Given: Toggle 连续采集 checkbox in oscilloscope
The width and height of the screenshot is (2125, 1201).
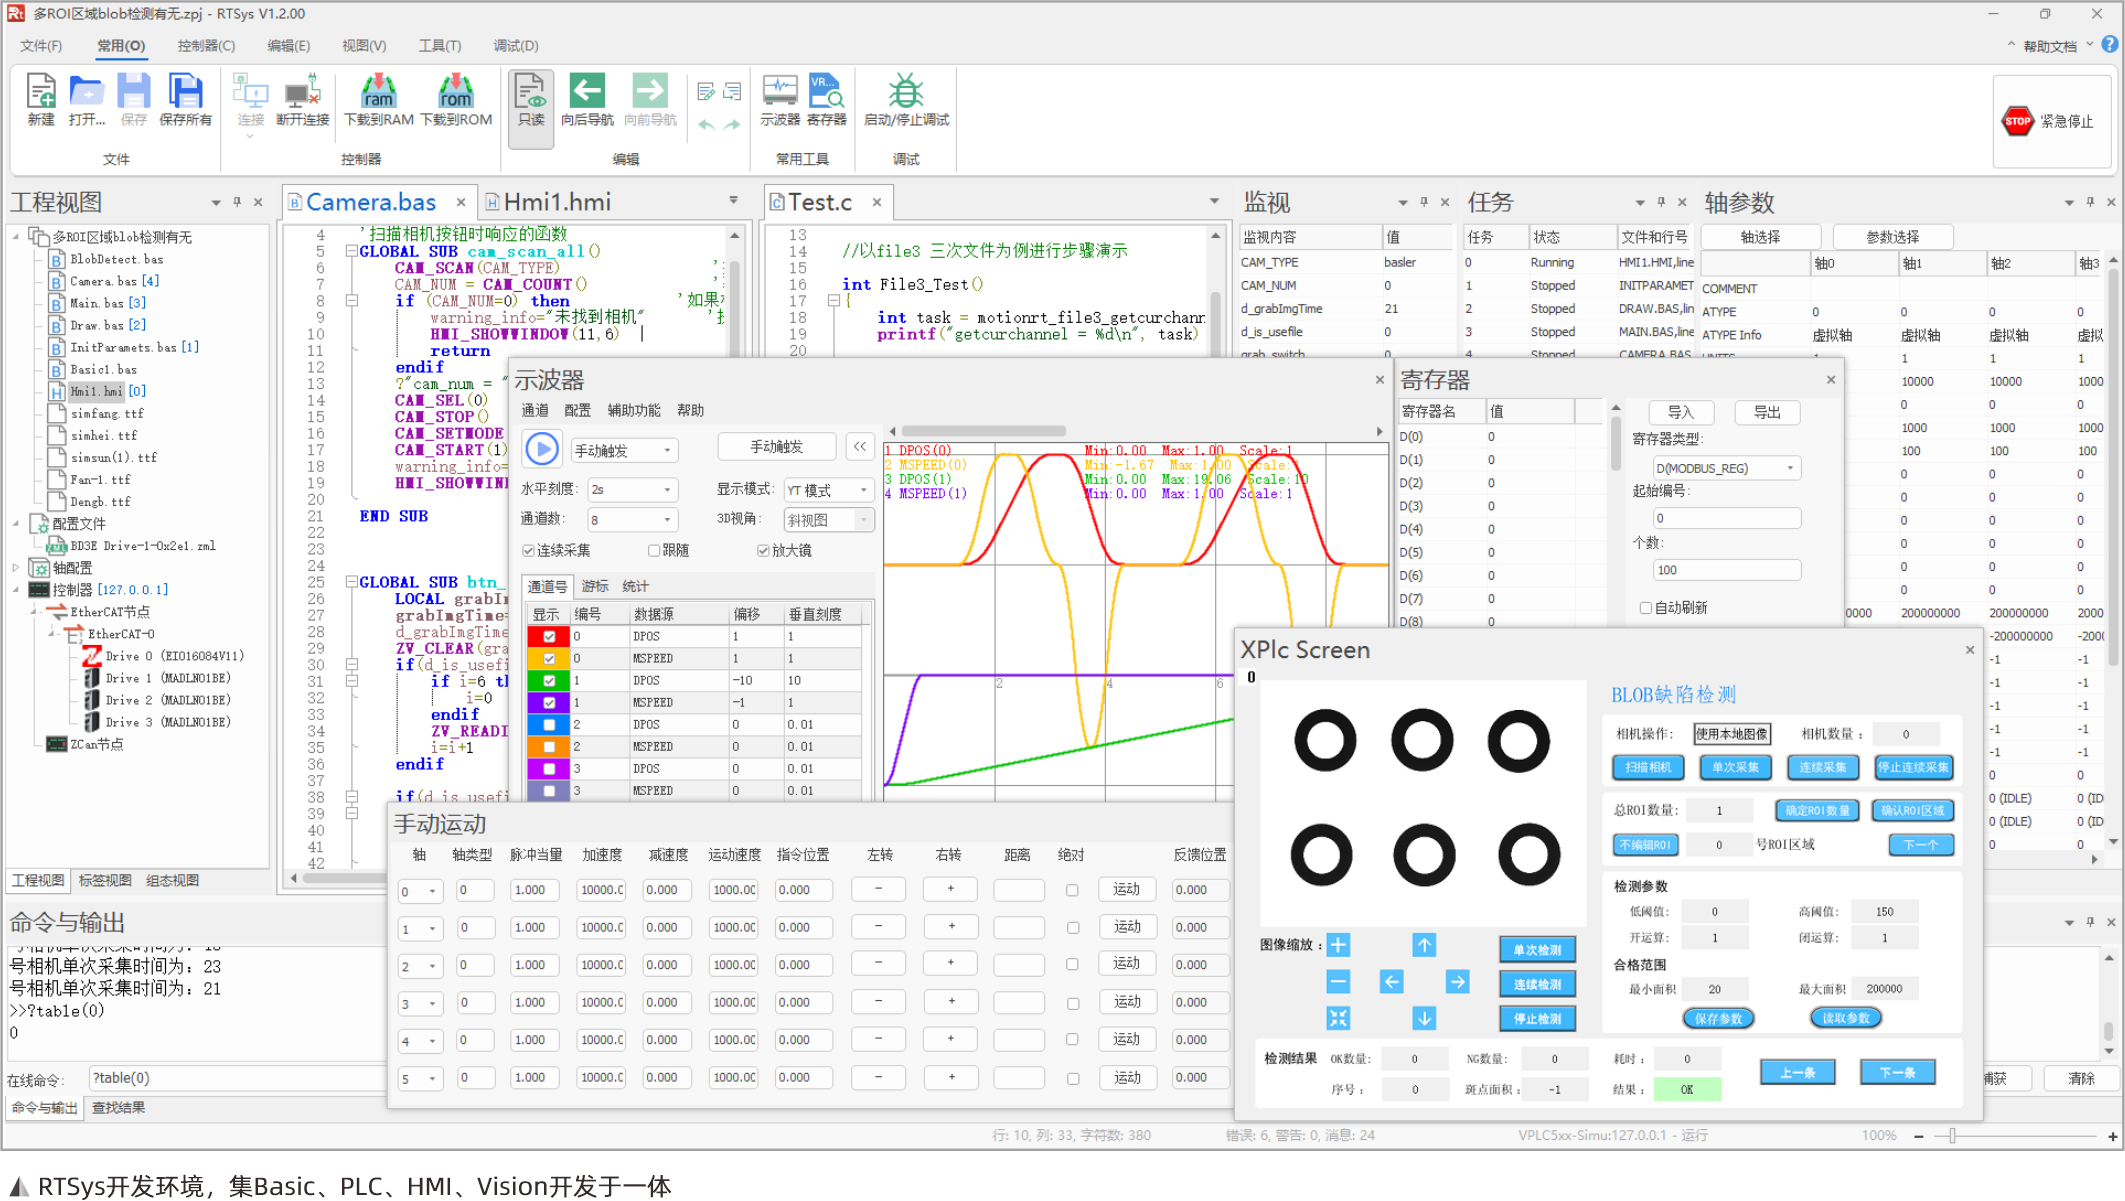Looking at the screenshot, I should (x=528, y=551).
